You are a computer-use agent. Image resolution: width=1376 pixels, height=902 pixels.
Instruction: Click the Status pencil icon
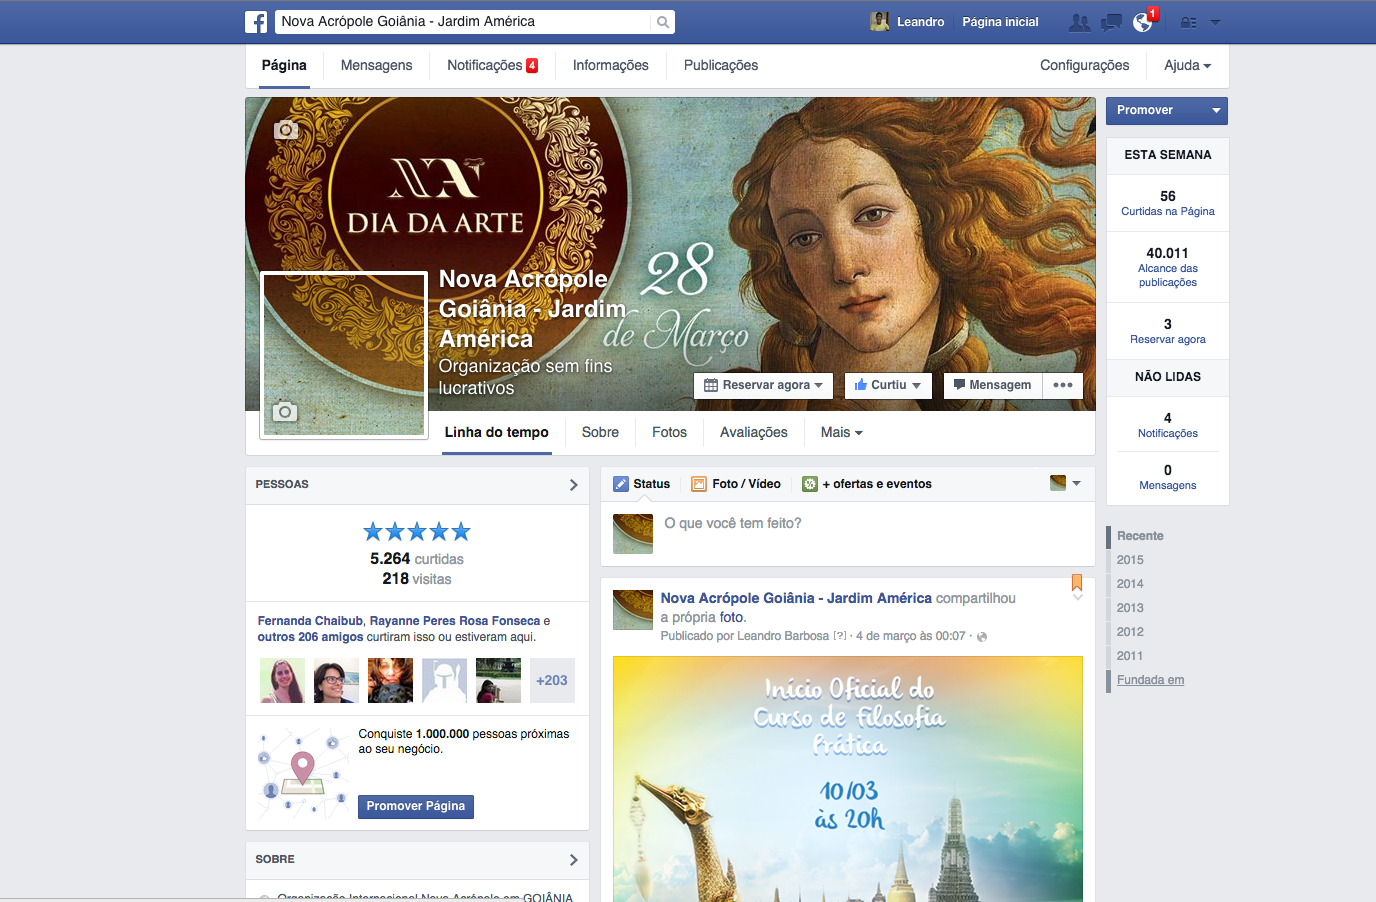click(x=621, y=484)
